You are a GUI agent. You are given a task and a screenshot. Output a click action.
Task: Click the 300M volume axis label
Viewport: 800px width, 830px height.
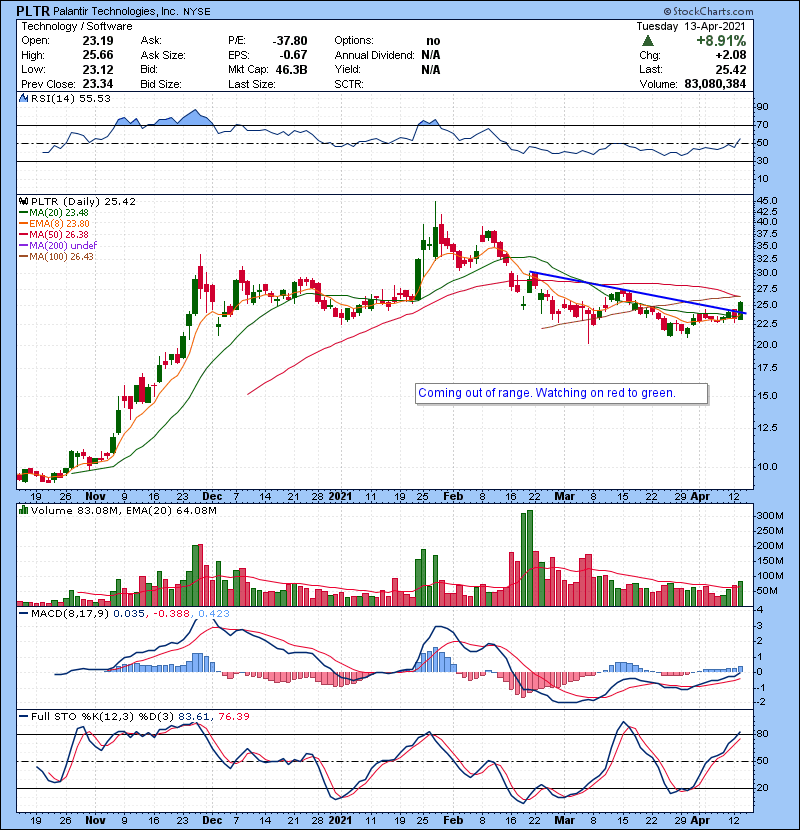(x=770, y=516)
